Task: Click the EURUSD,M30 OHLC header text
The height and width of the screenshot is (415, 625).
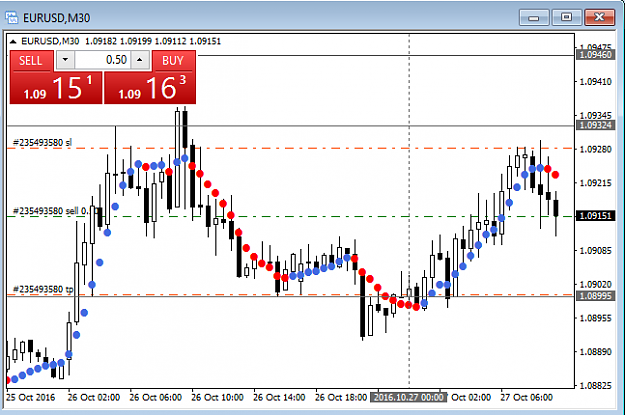Action: [x=121, y=41]
